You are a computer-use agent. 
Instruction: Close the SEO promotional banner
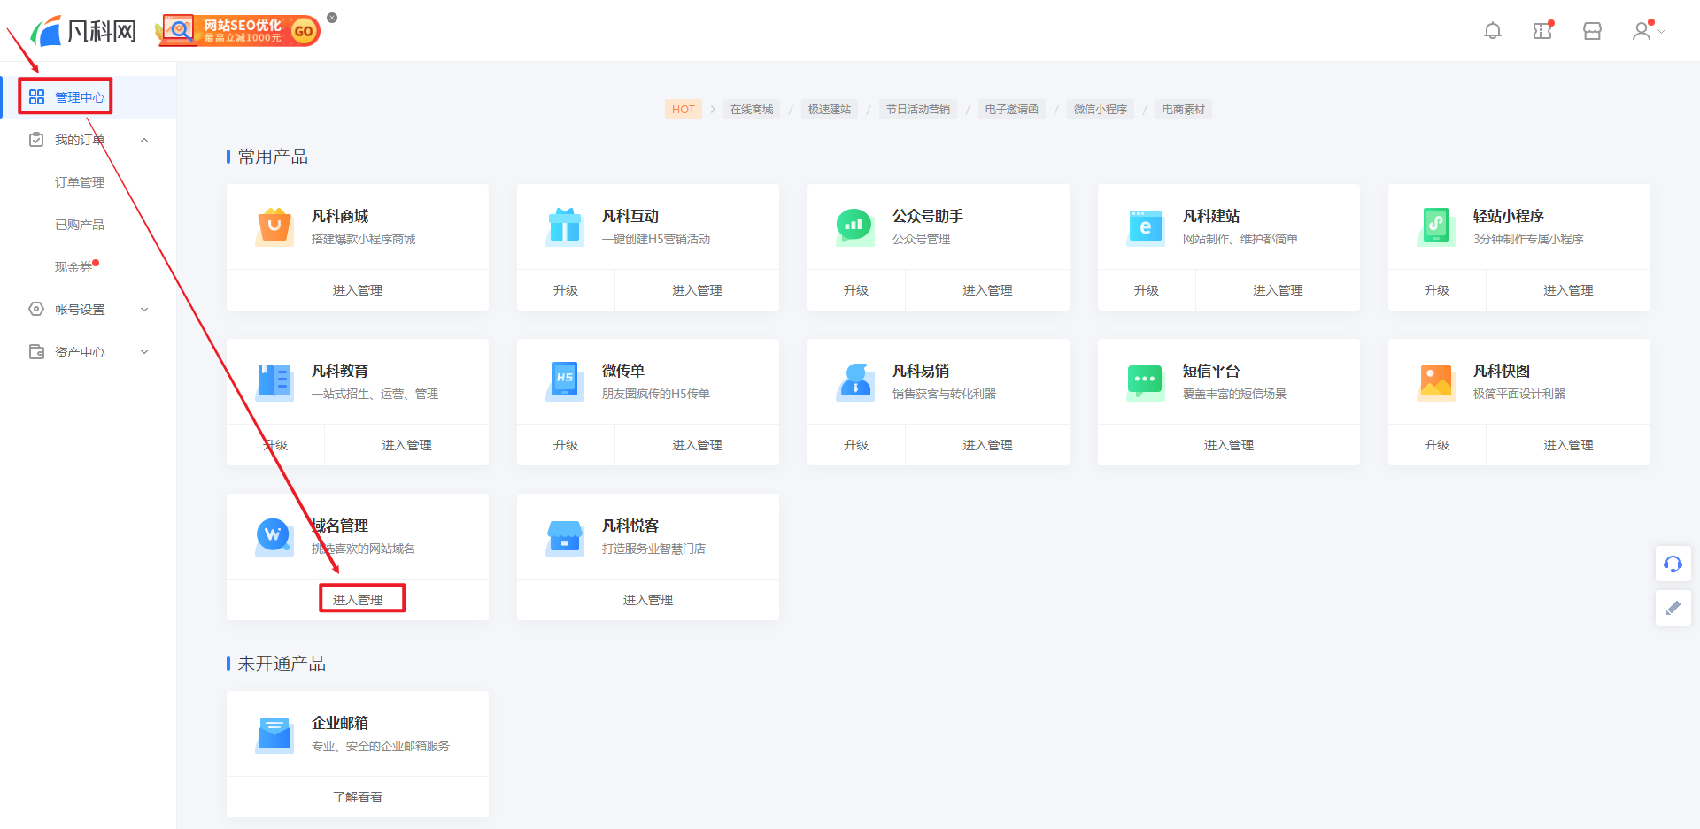pyautogui.click(x=332, y=17)
